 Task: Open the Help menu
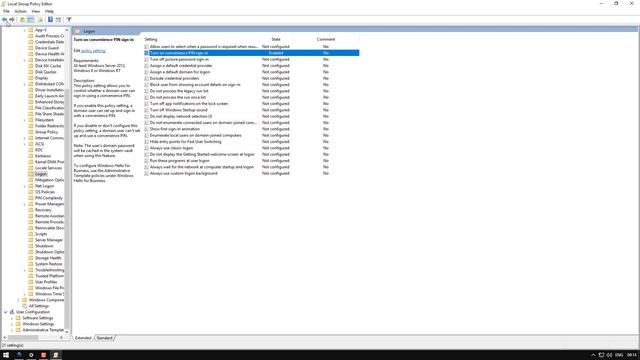click(49, 11)
